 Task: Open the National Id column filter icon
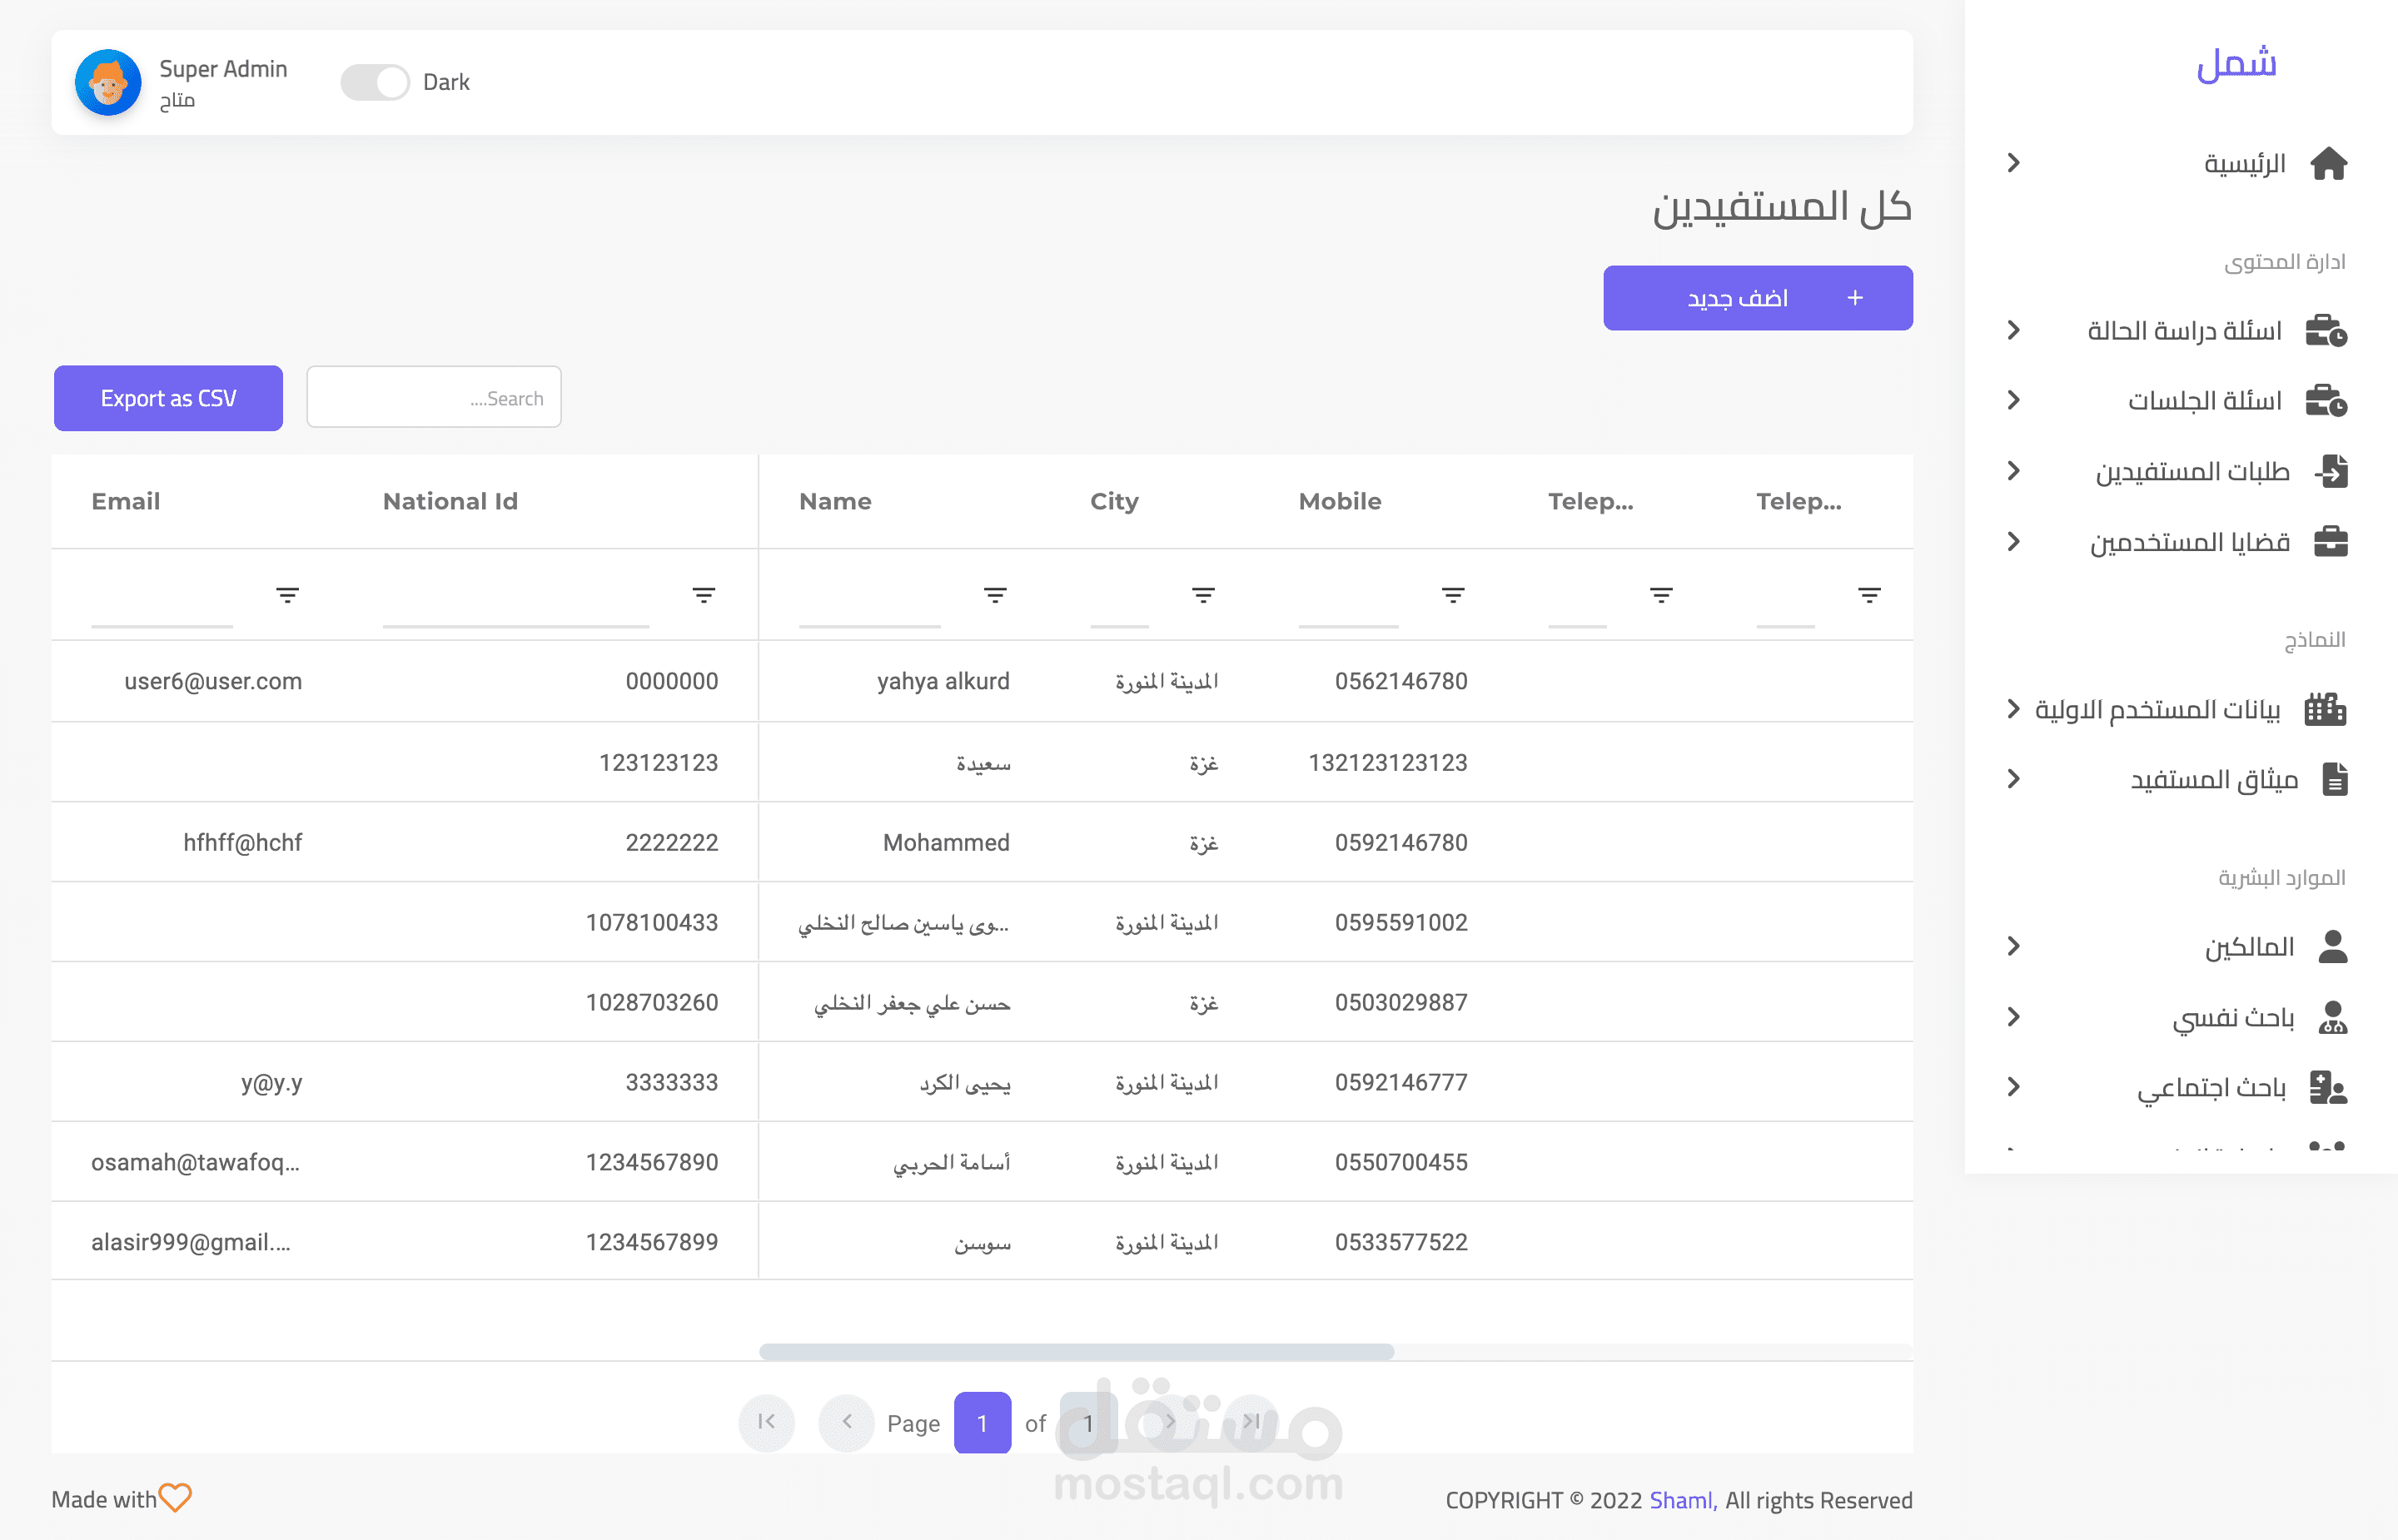(703, 595)
